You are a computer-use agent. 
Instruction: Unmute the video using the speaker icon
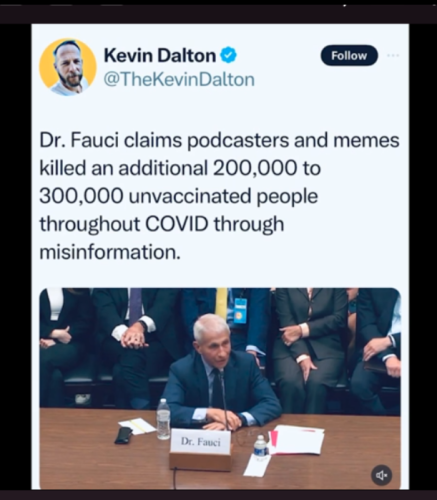point(382,475)
